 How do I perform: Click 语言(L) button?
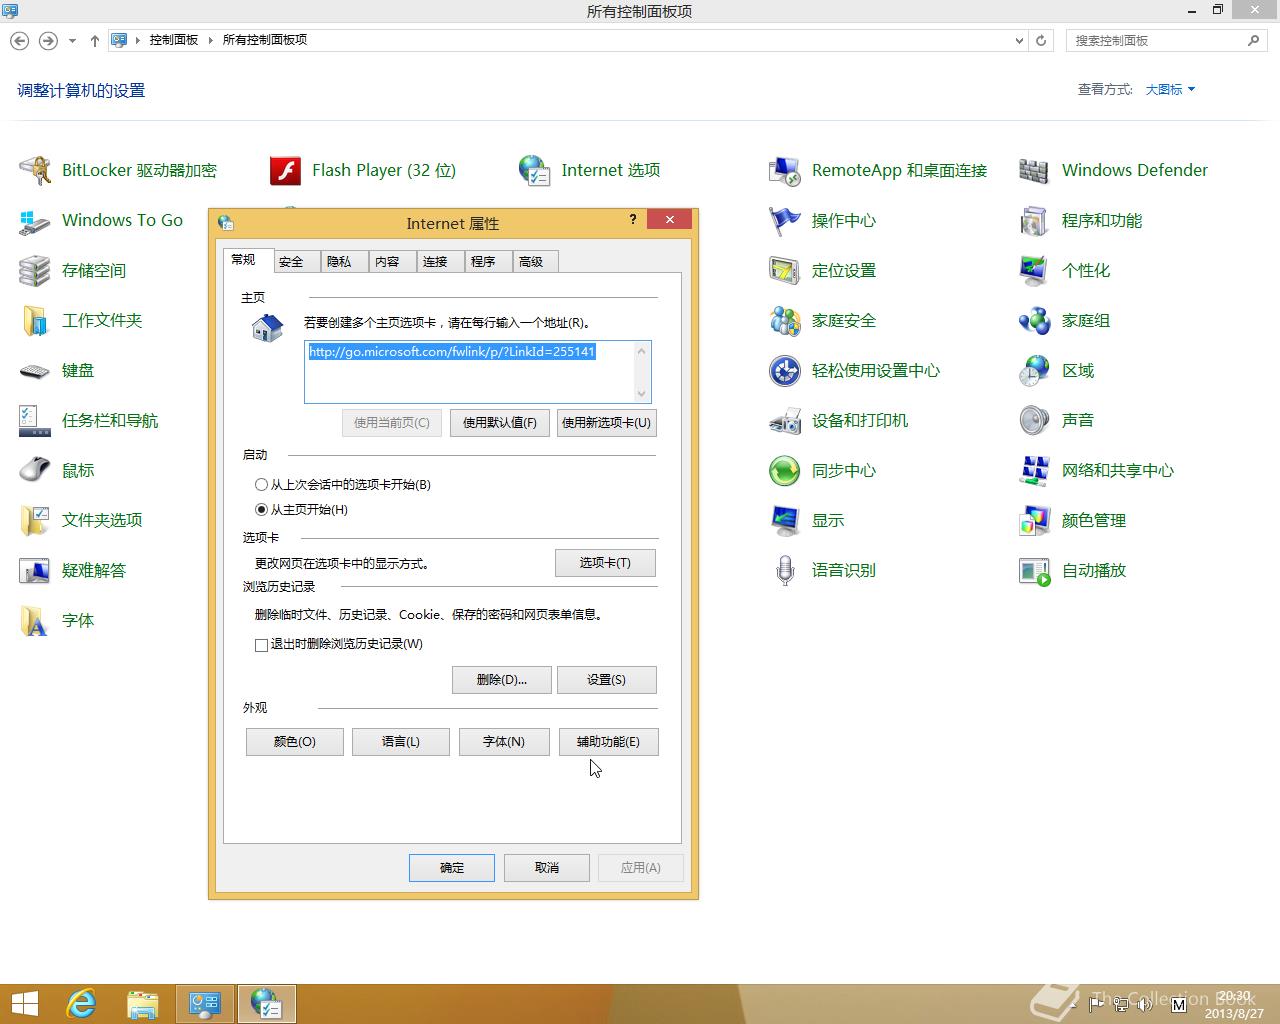401,742
